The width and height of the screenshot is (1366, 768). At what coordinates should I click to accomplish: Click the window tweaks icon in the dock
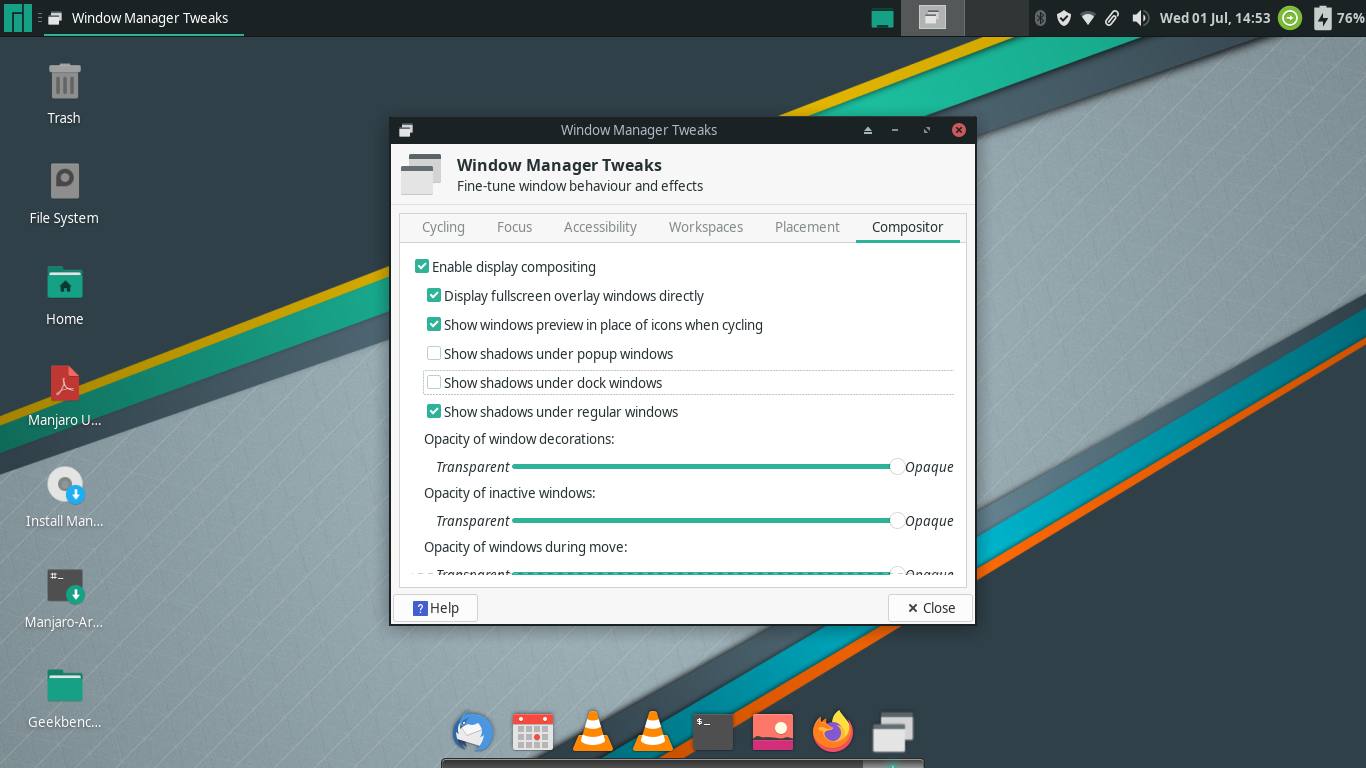pyautogui.click(x=893, y=732)
